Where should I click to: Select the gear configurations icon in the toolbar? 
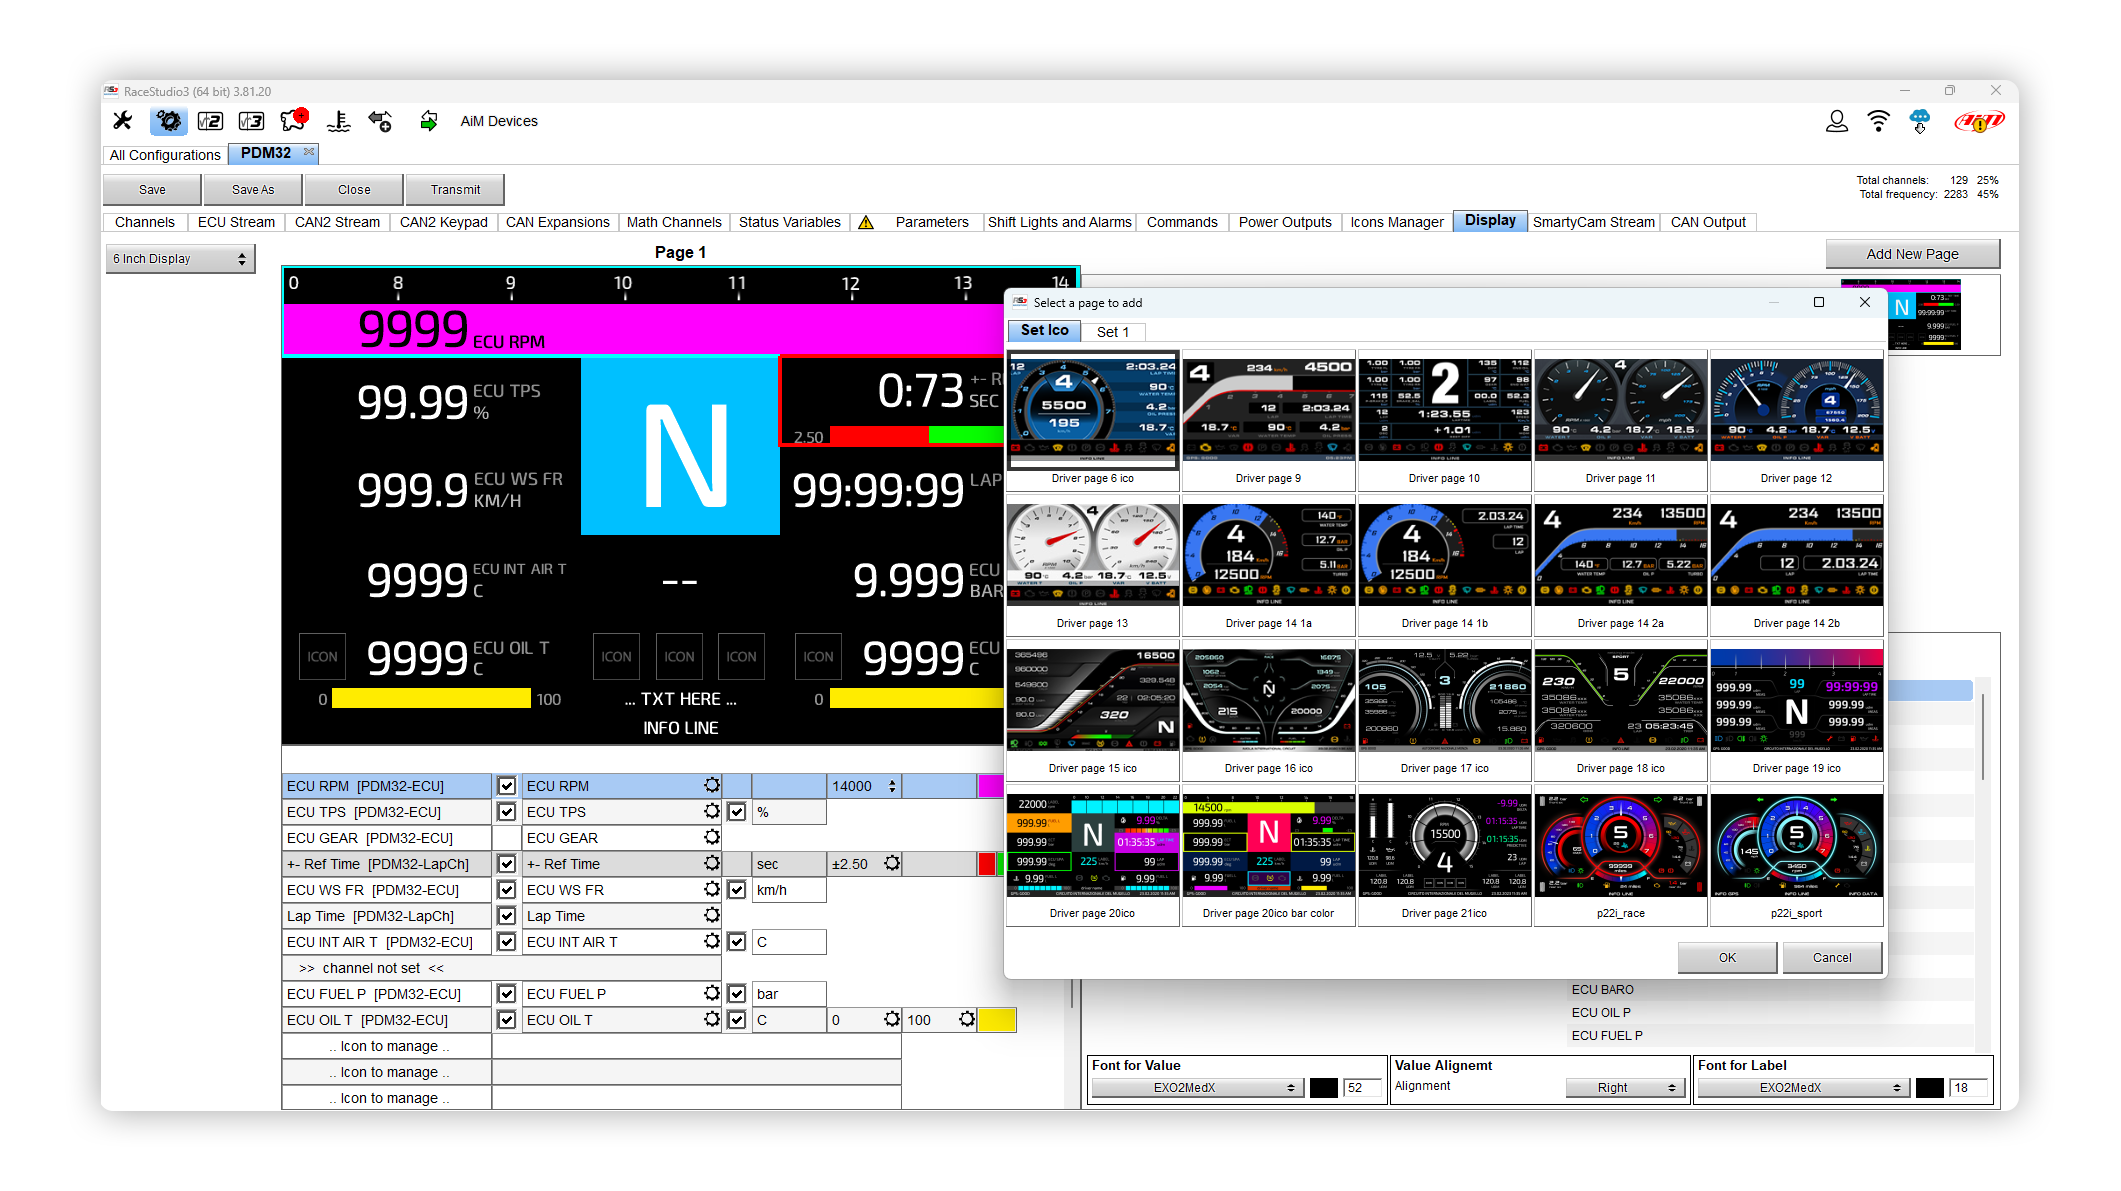point(168,121)
